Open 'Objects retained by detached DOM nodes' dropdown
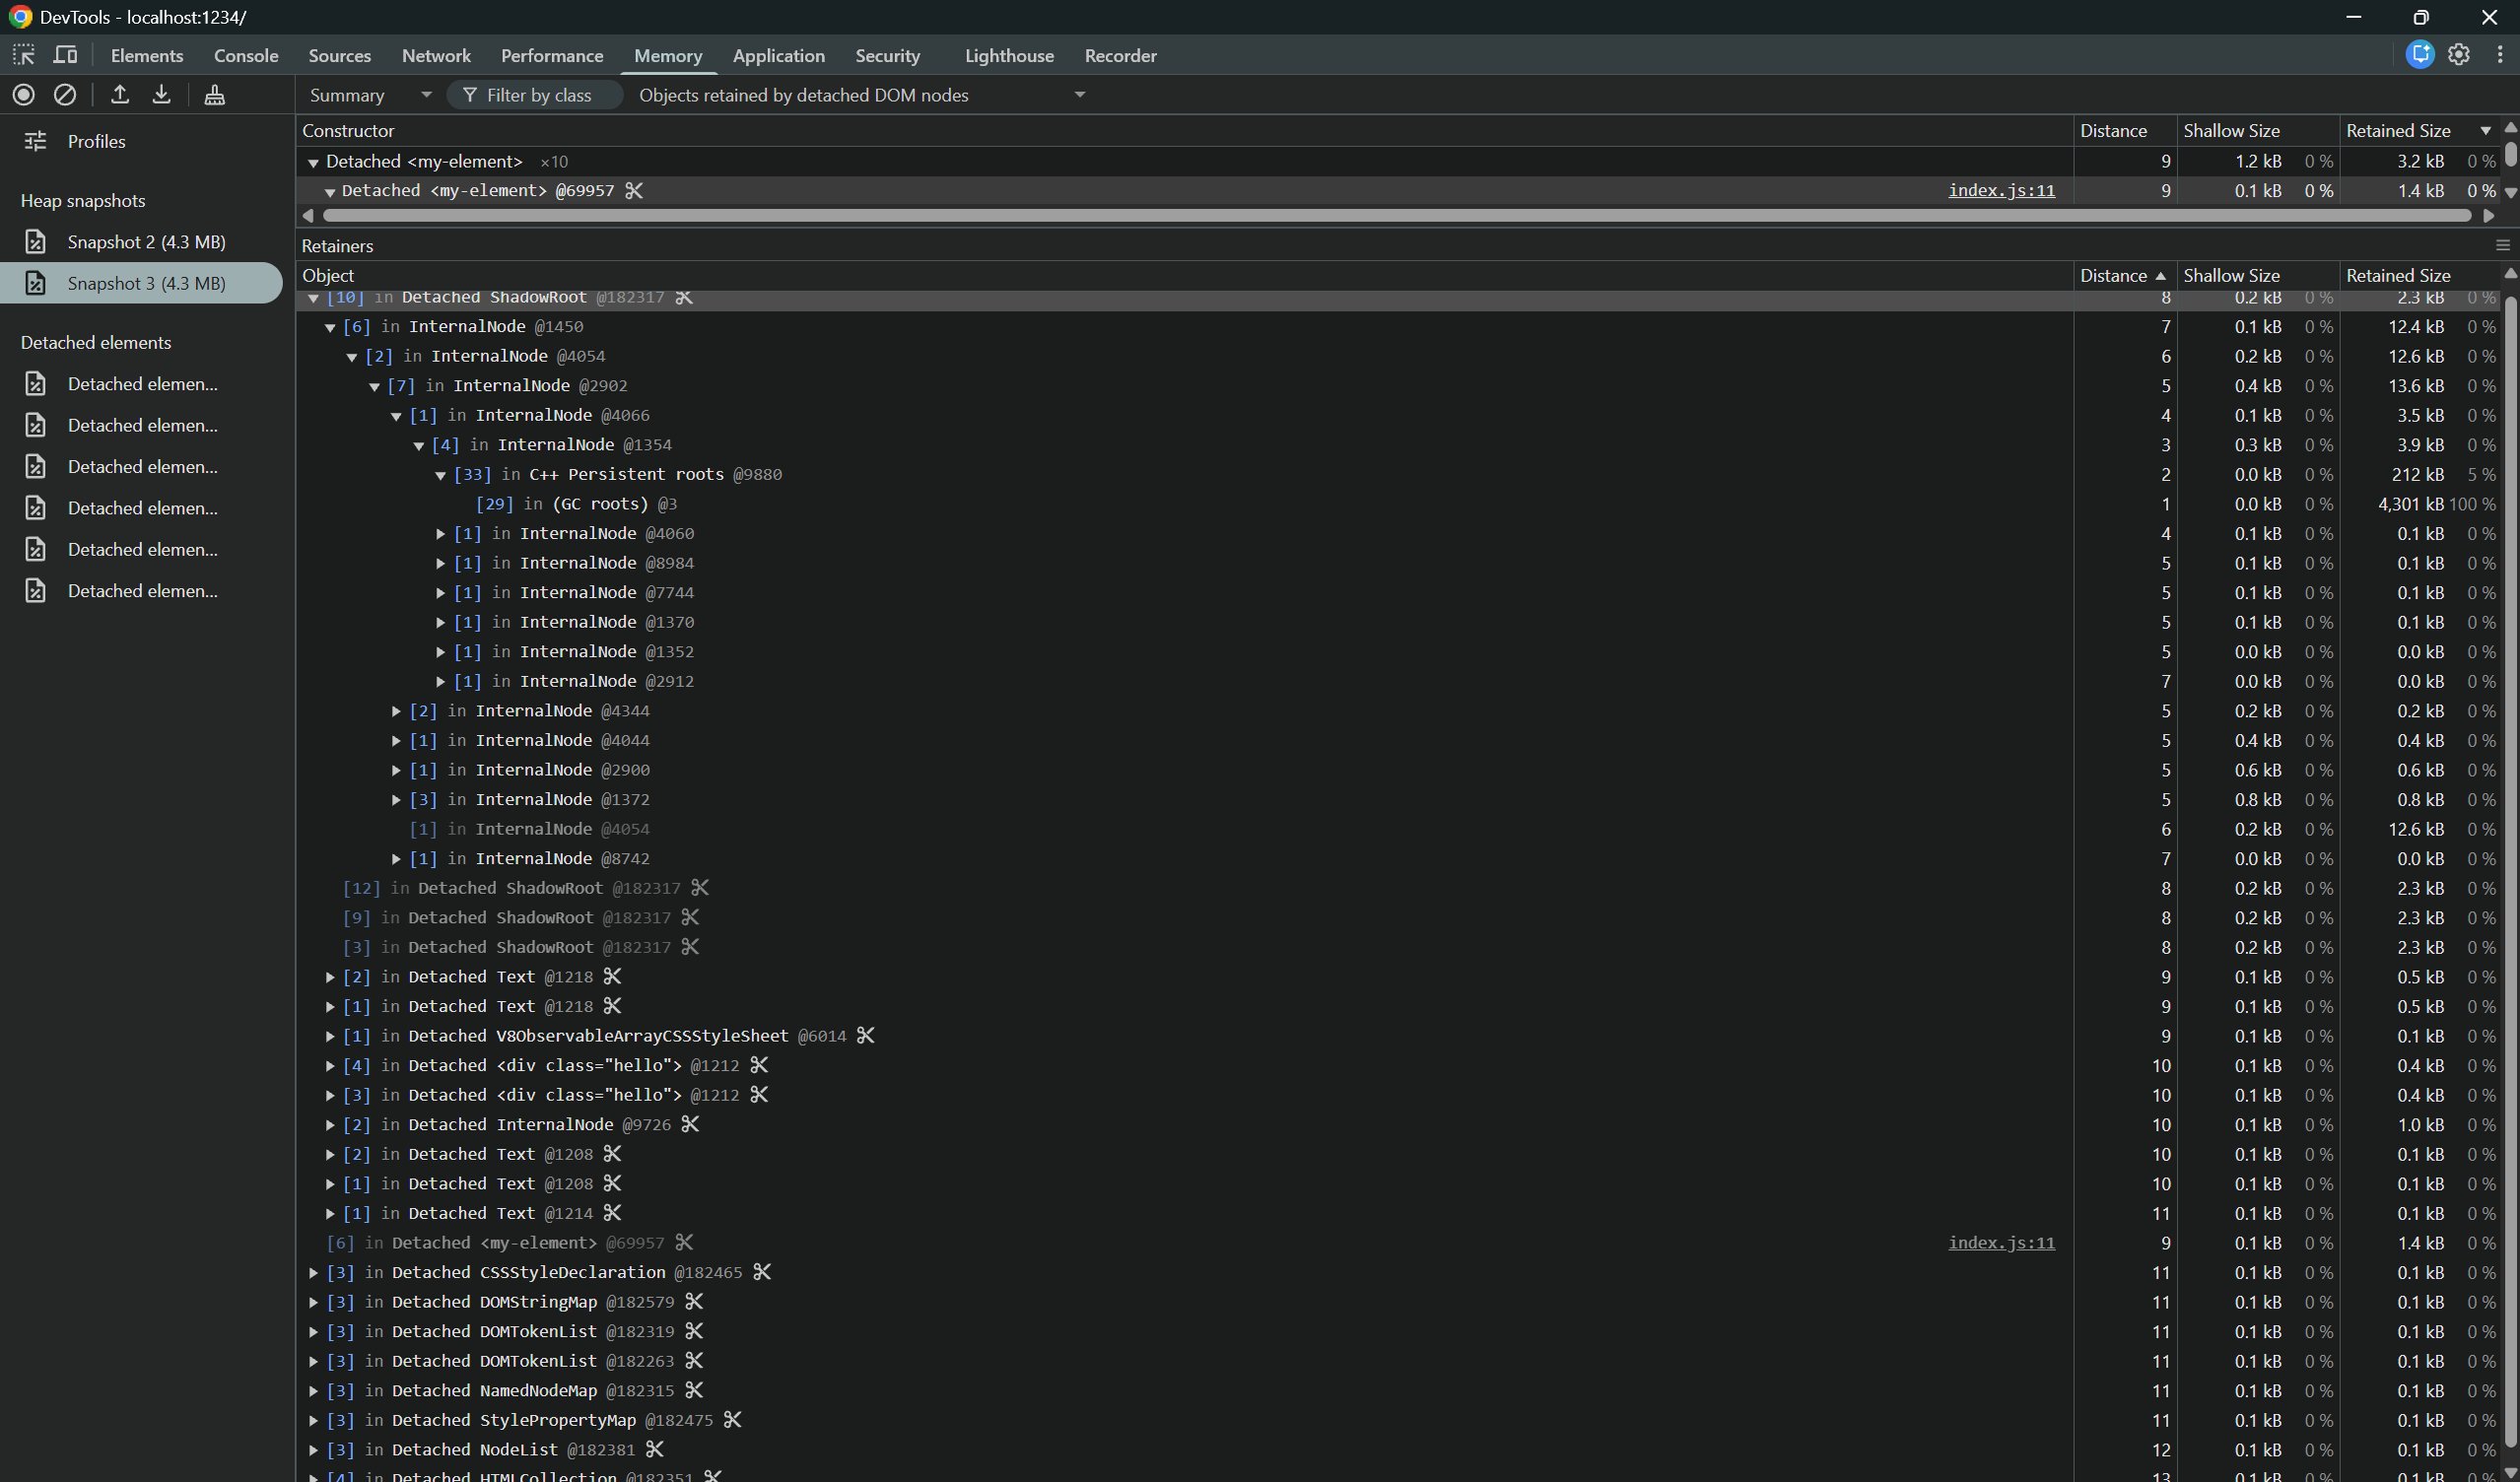2520x1482 pixels. (861, 95)
